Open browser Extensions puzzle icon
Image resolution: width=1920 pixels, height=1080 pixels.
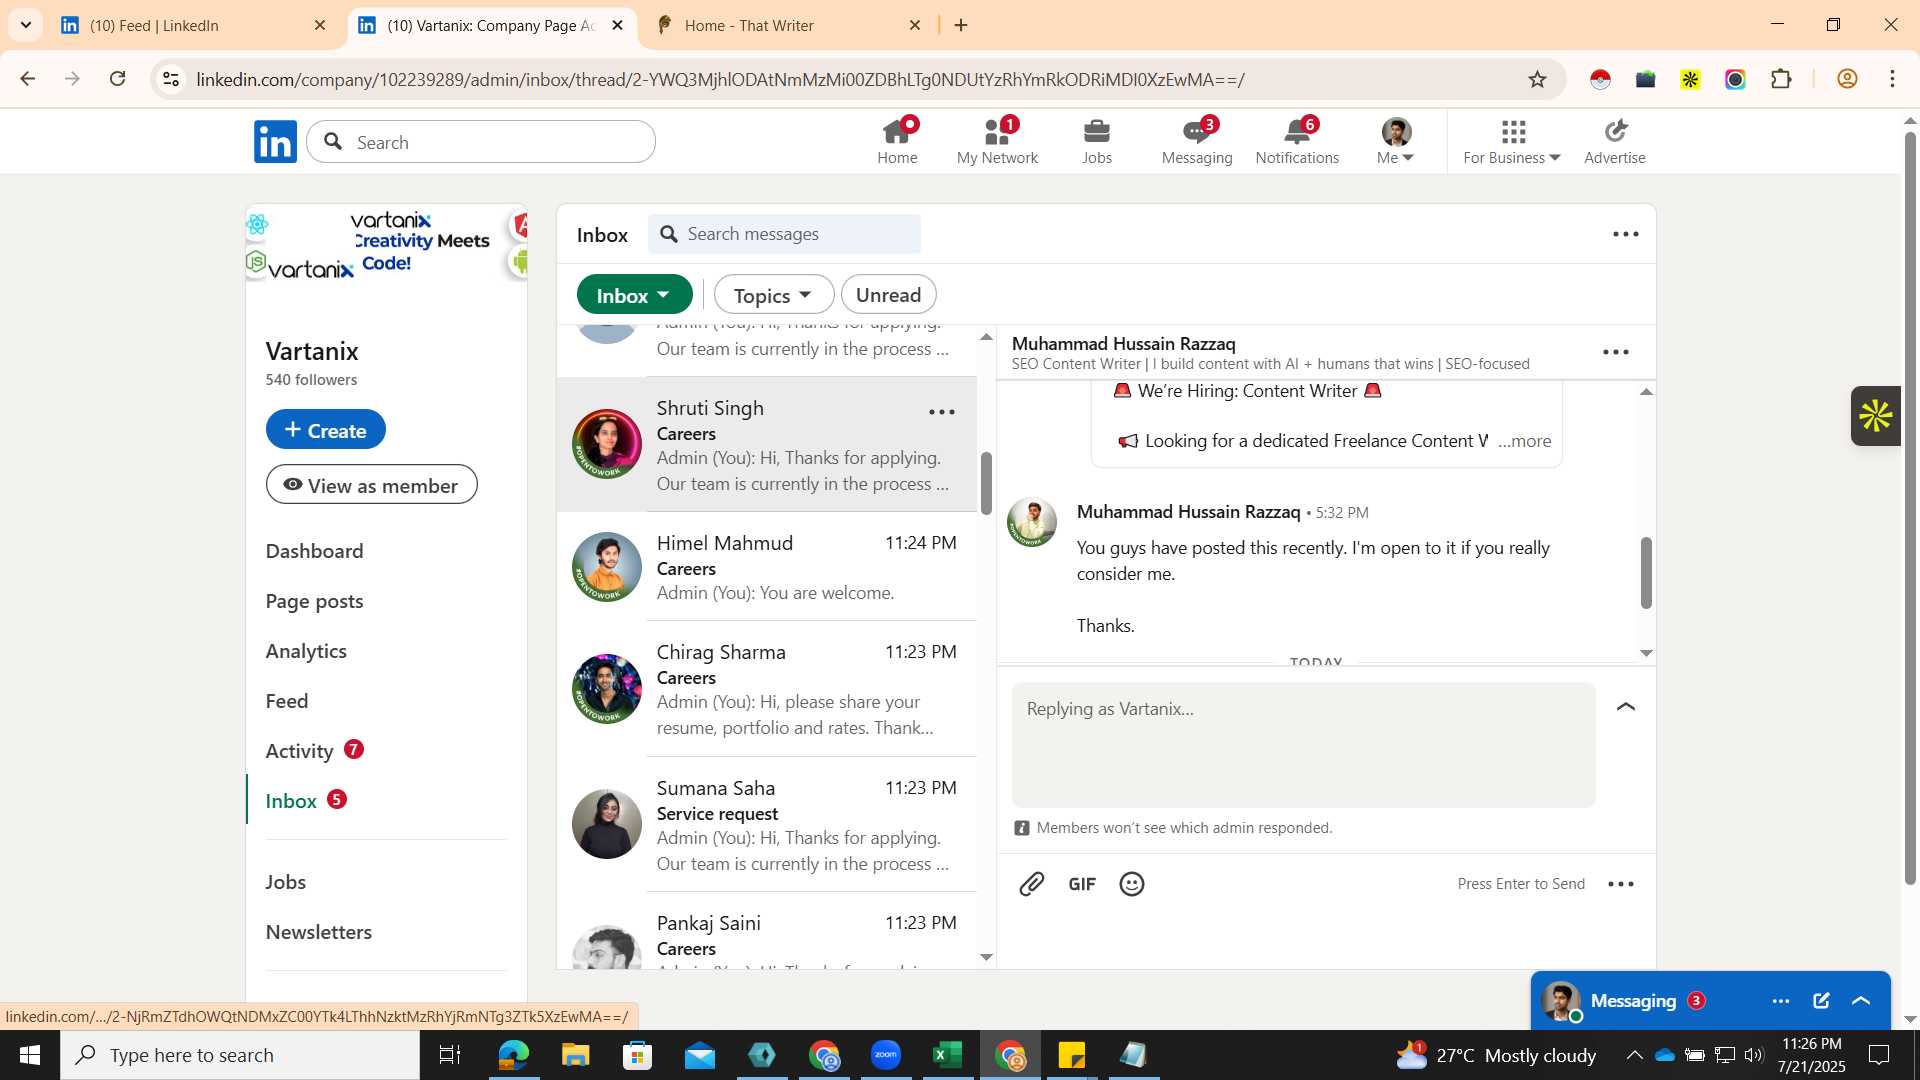[x=1781, y=79]
